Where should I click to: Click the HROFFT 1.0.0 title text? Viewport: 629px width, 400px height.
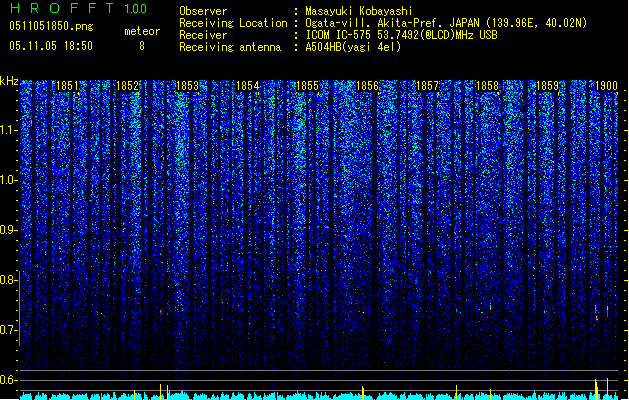coord(79,8)
